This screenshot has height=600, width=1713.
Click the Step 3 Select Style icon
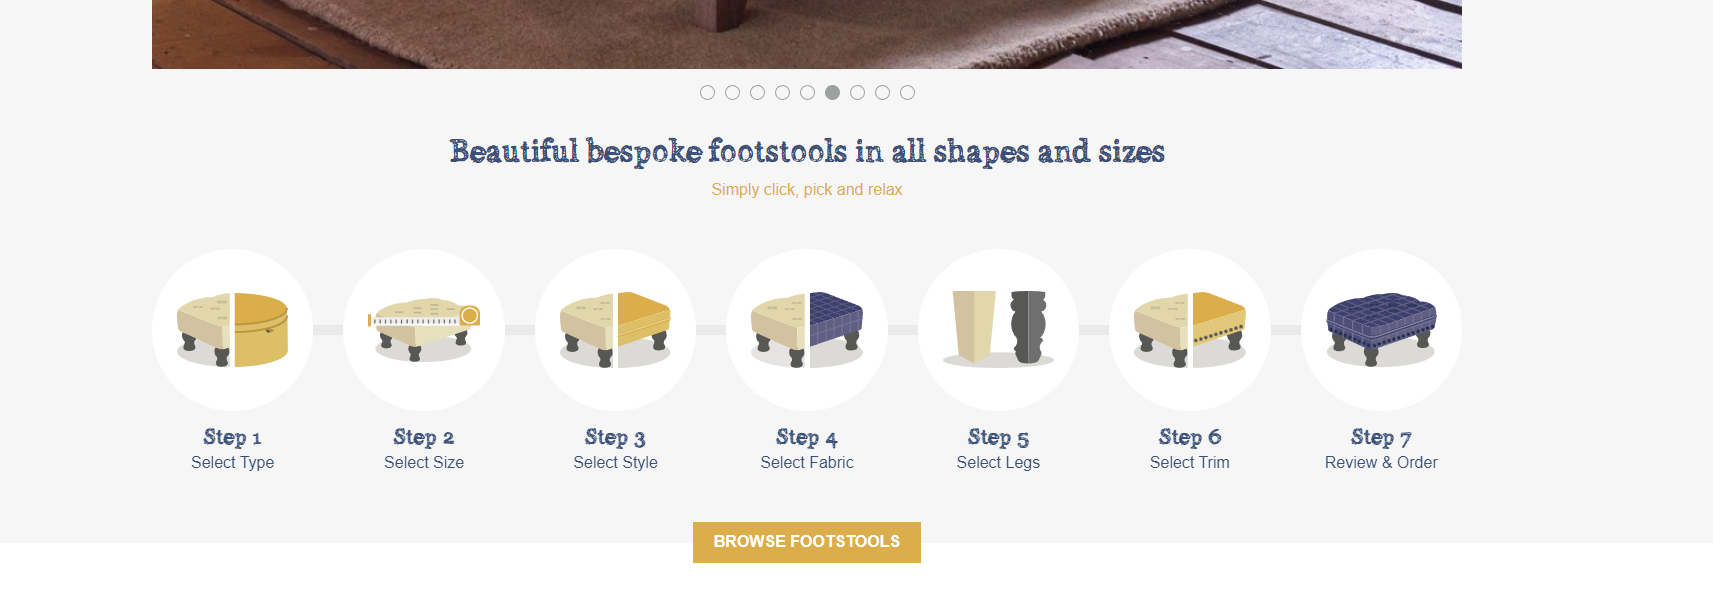615,330
